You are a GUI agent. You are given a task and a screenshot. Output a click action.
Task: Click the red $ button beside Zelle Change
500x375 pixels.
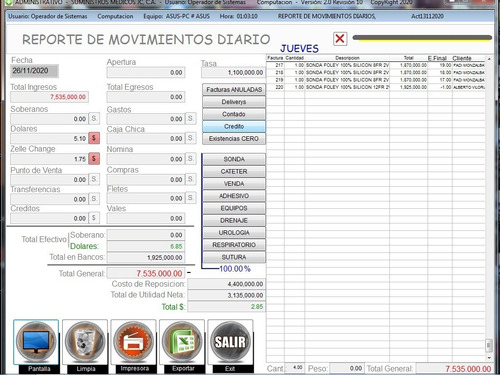pos(94,159)
